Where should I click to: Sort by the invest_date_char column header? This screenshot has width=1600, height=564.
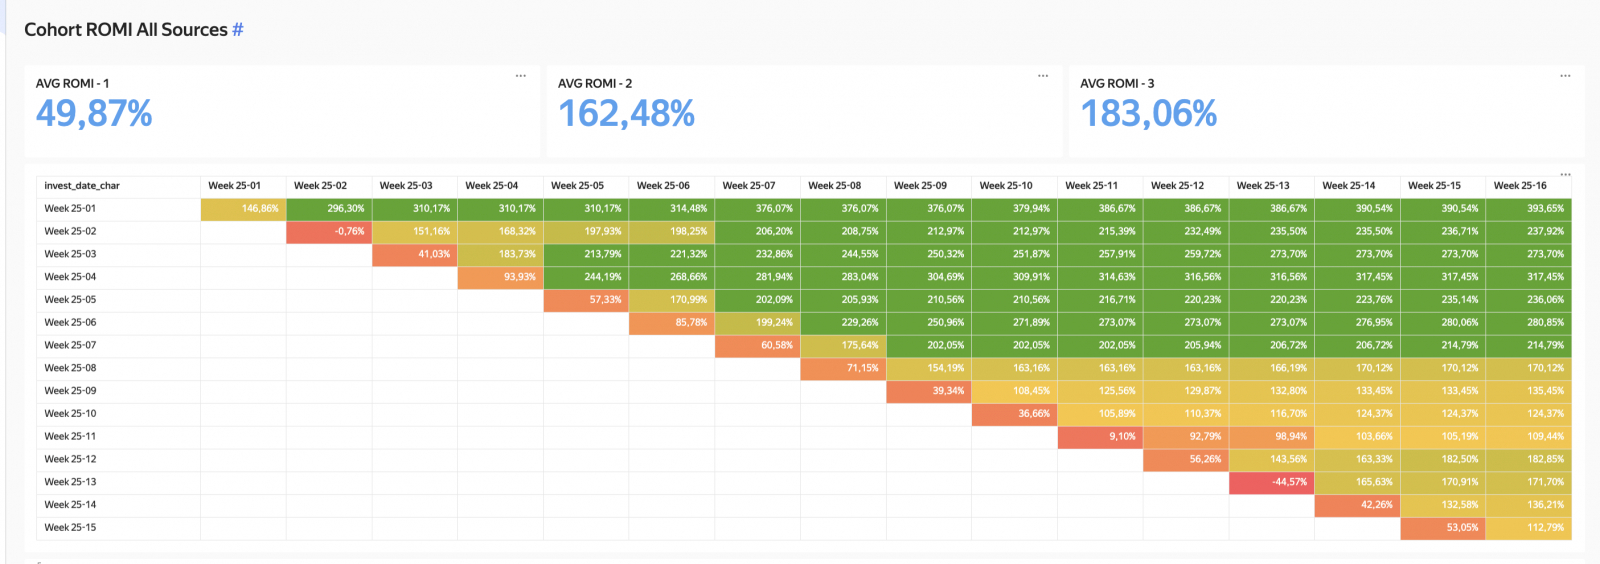coord(82,186)
